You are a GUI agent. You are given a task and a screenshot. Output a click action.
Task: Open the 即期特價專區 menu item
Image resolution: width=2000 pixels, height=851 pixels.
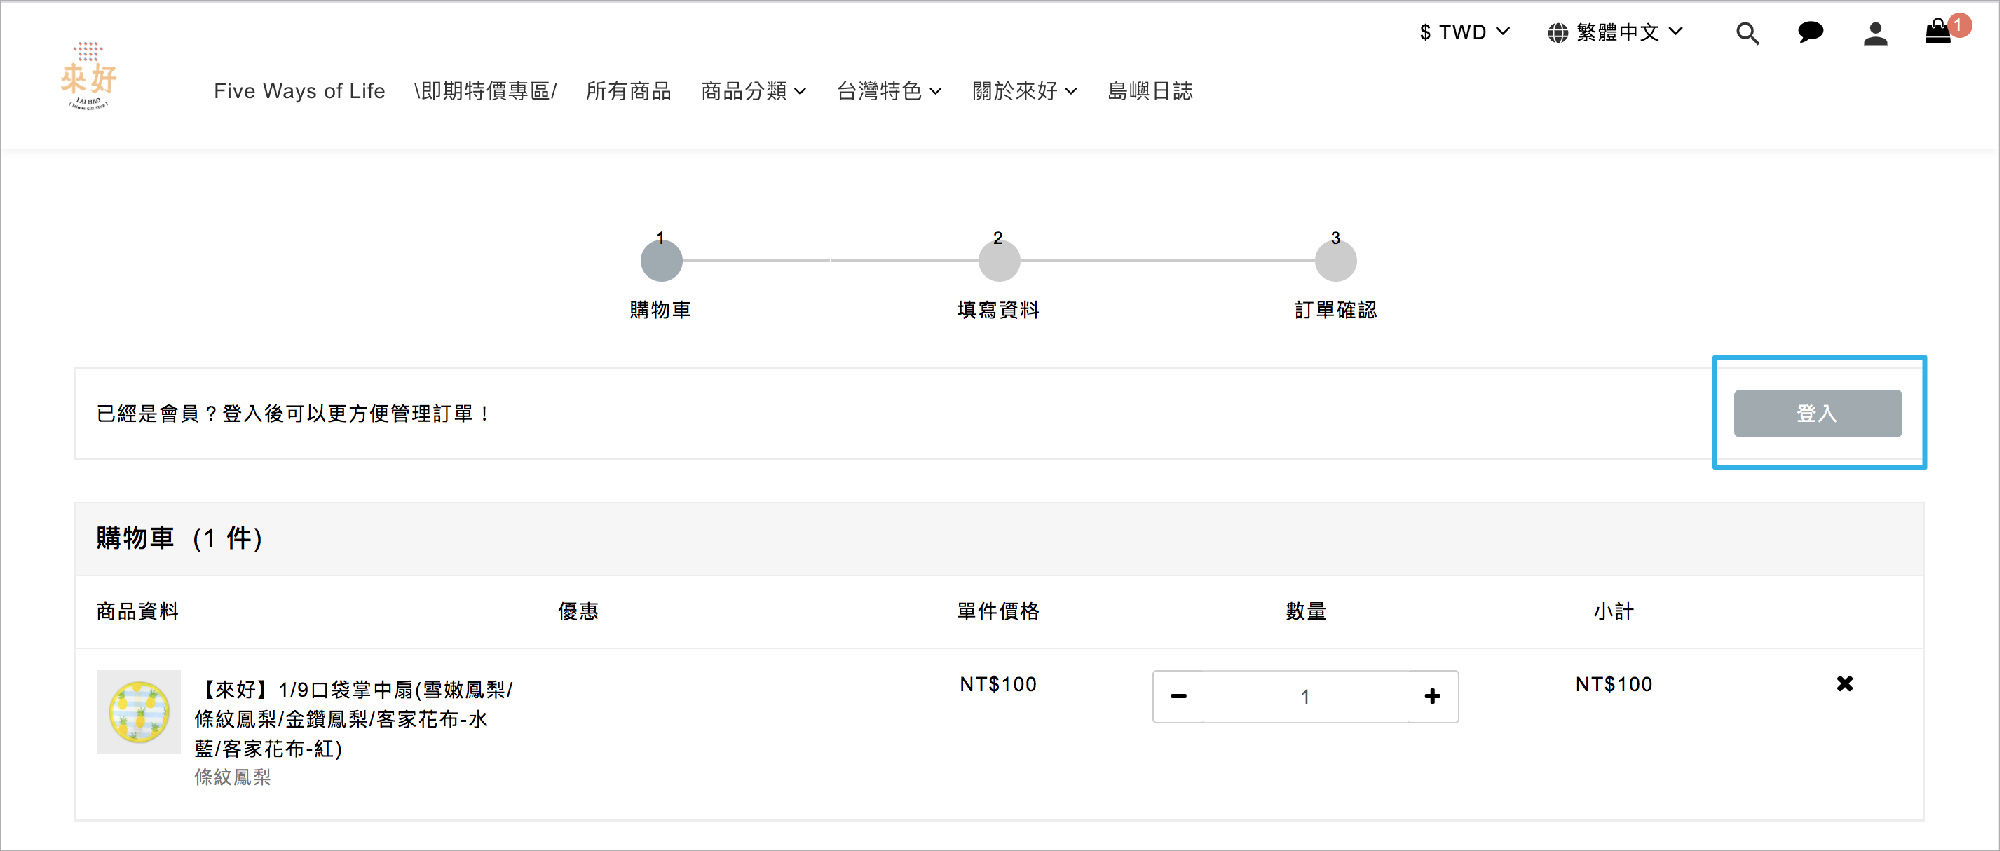click(485, 91)
